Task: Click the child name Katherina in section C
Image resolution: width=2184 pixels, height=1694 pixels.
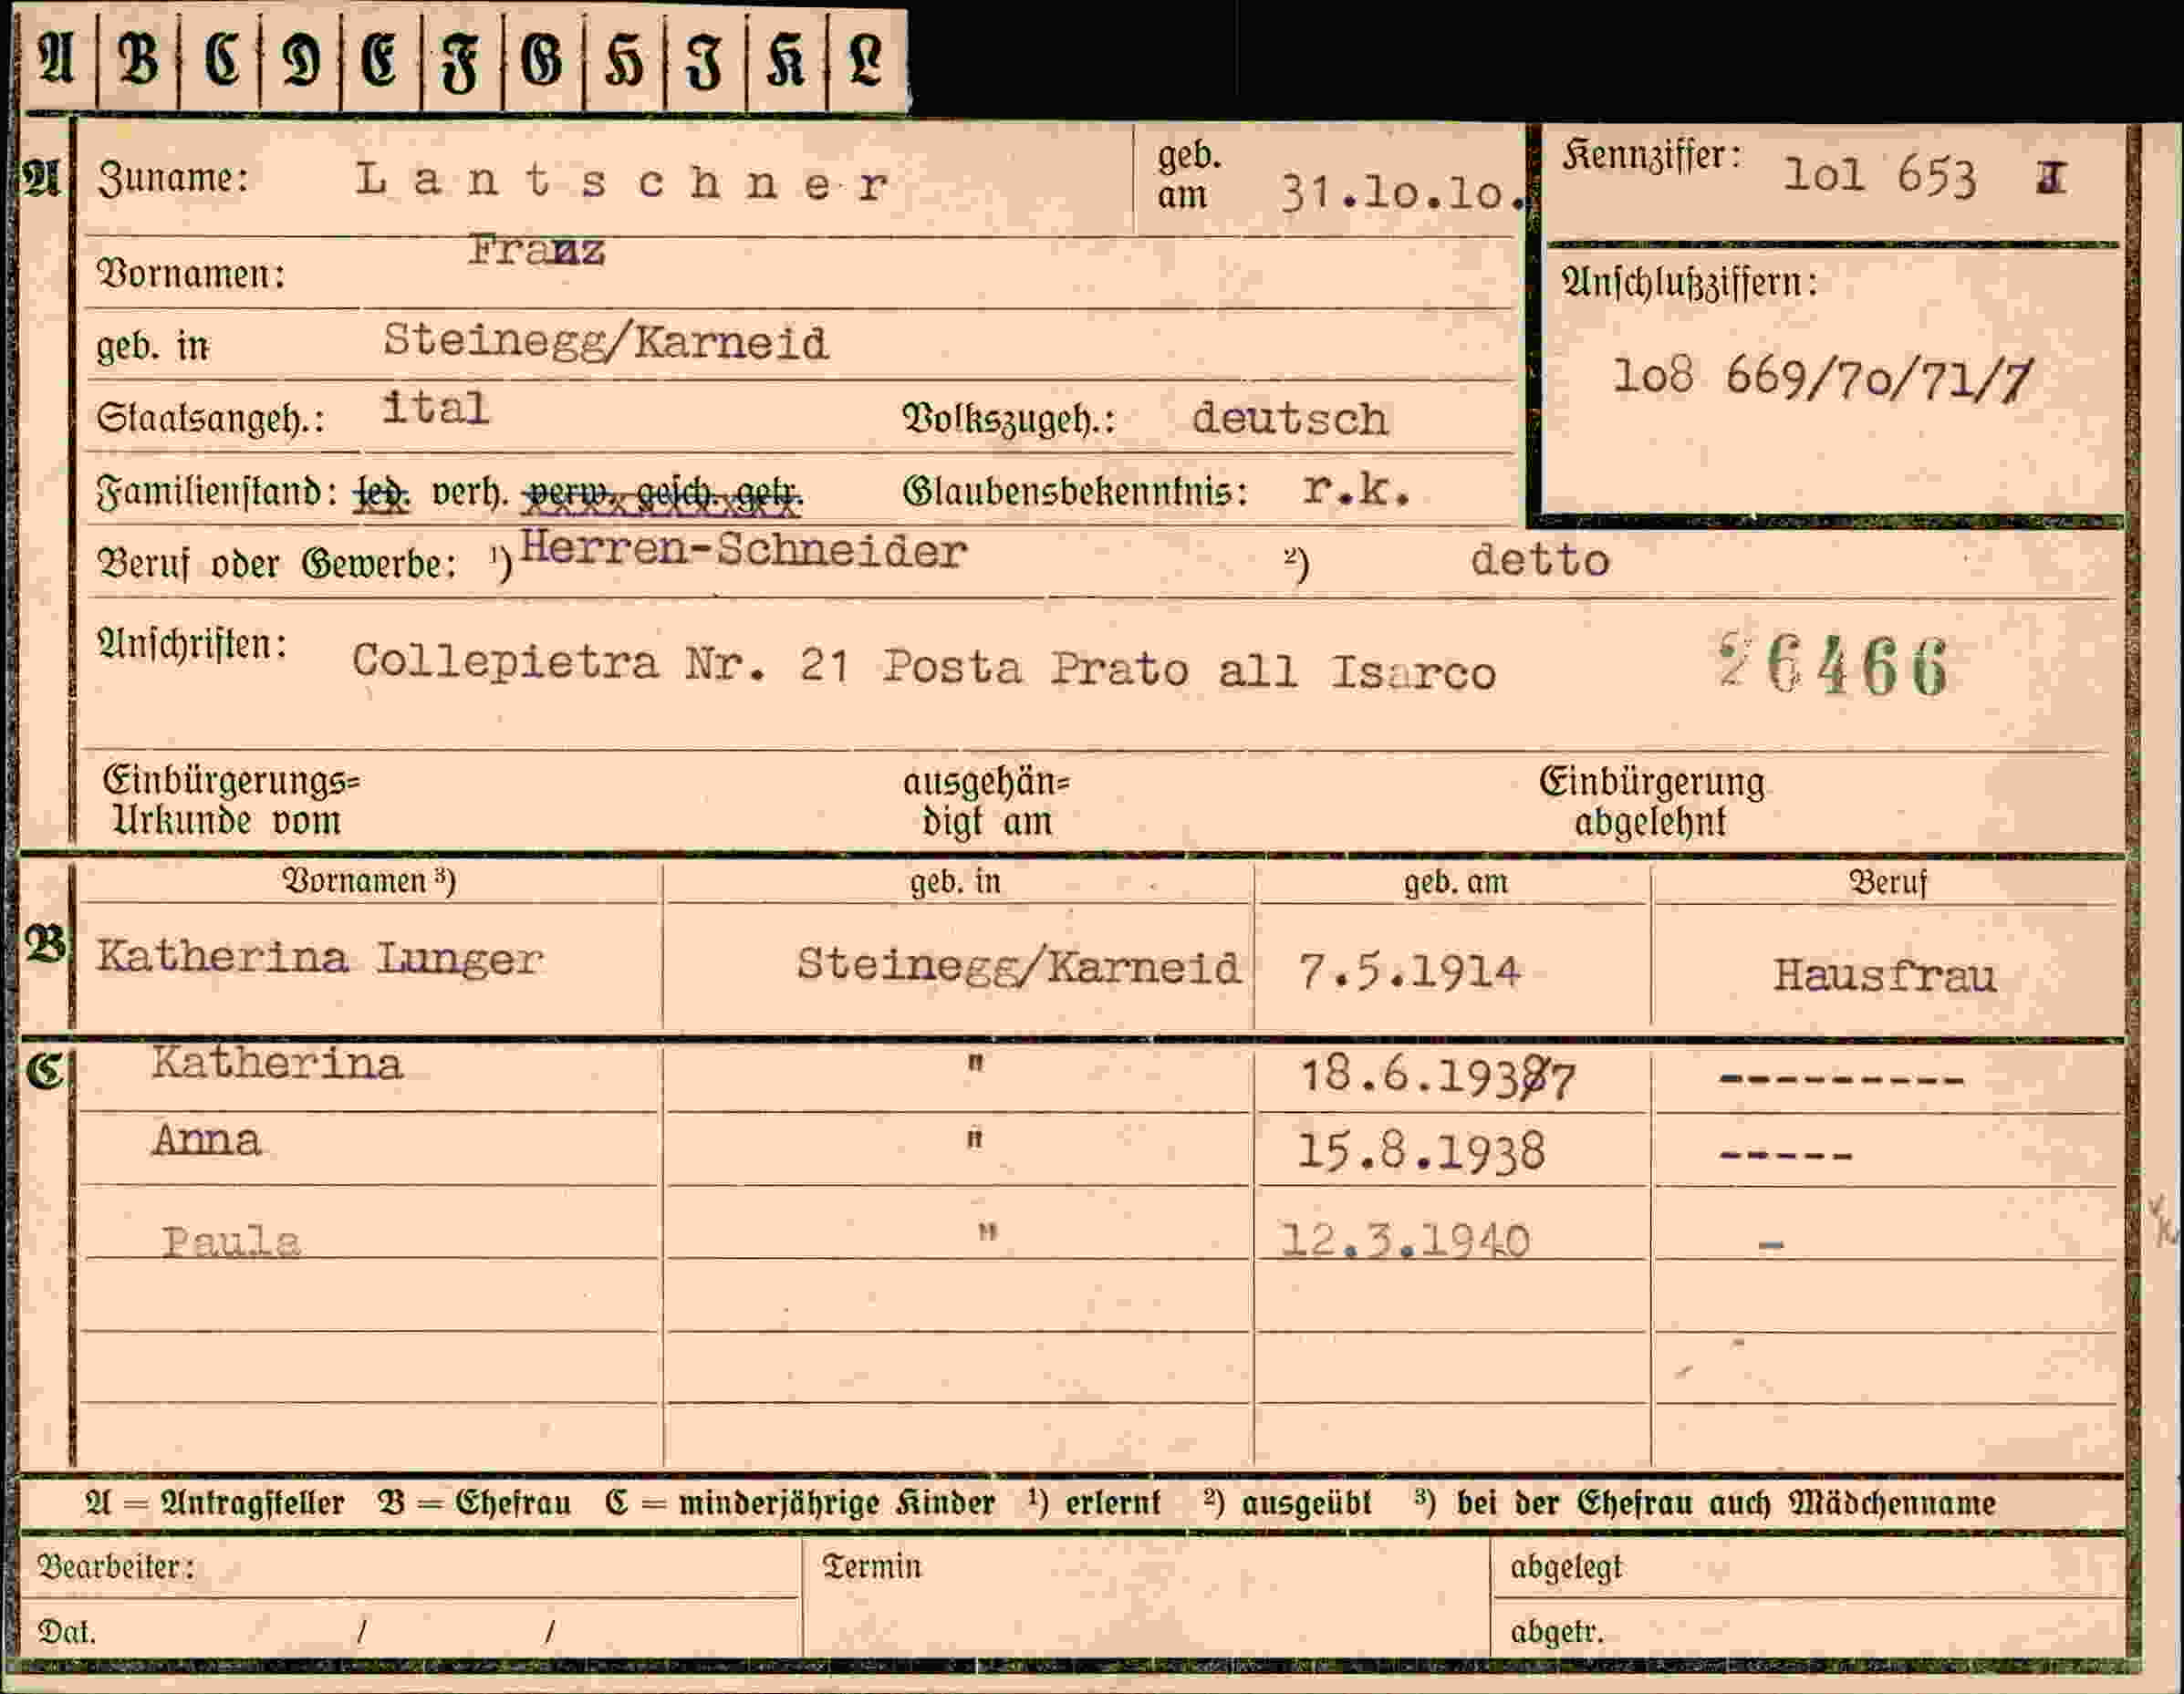Action: tap(277, 1063)
